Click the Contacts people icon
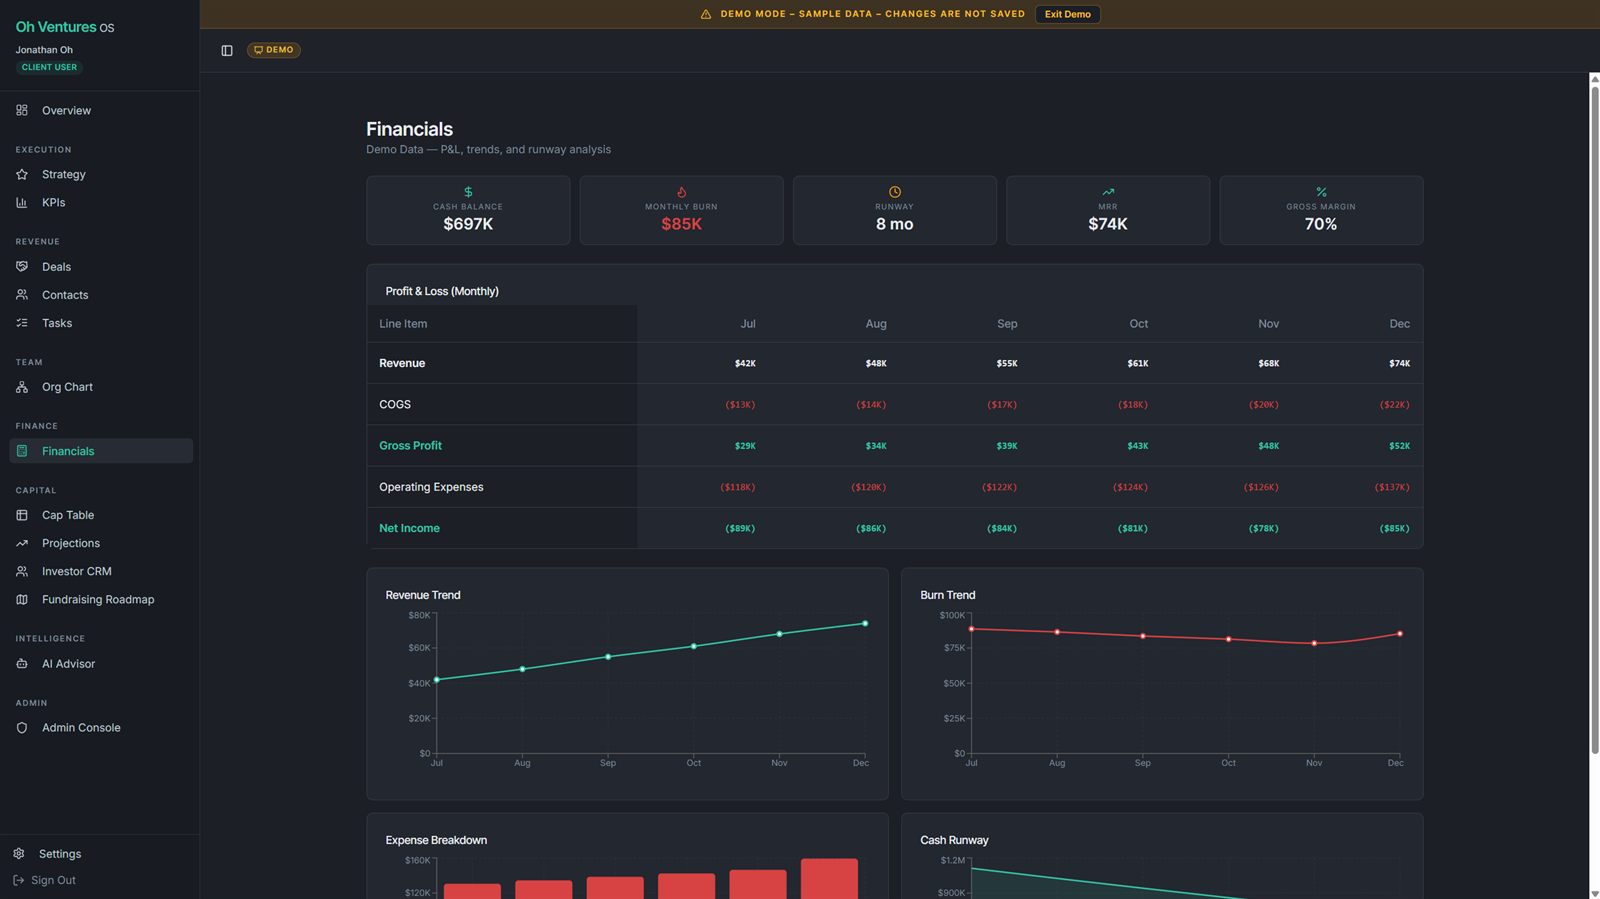This screenshot has height=899, width=1600. [22, 295]
